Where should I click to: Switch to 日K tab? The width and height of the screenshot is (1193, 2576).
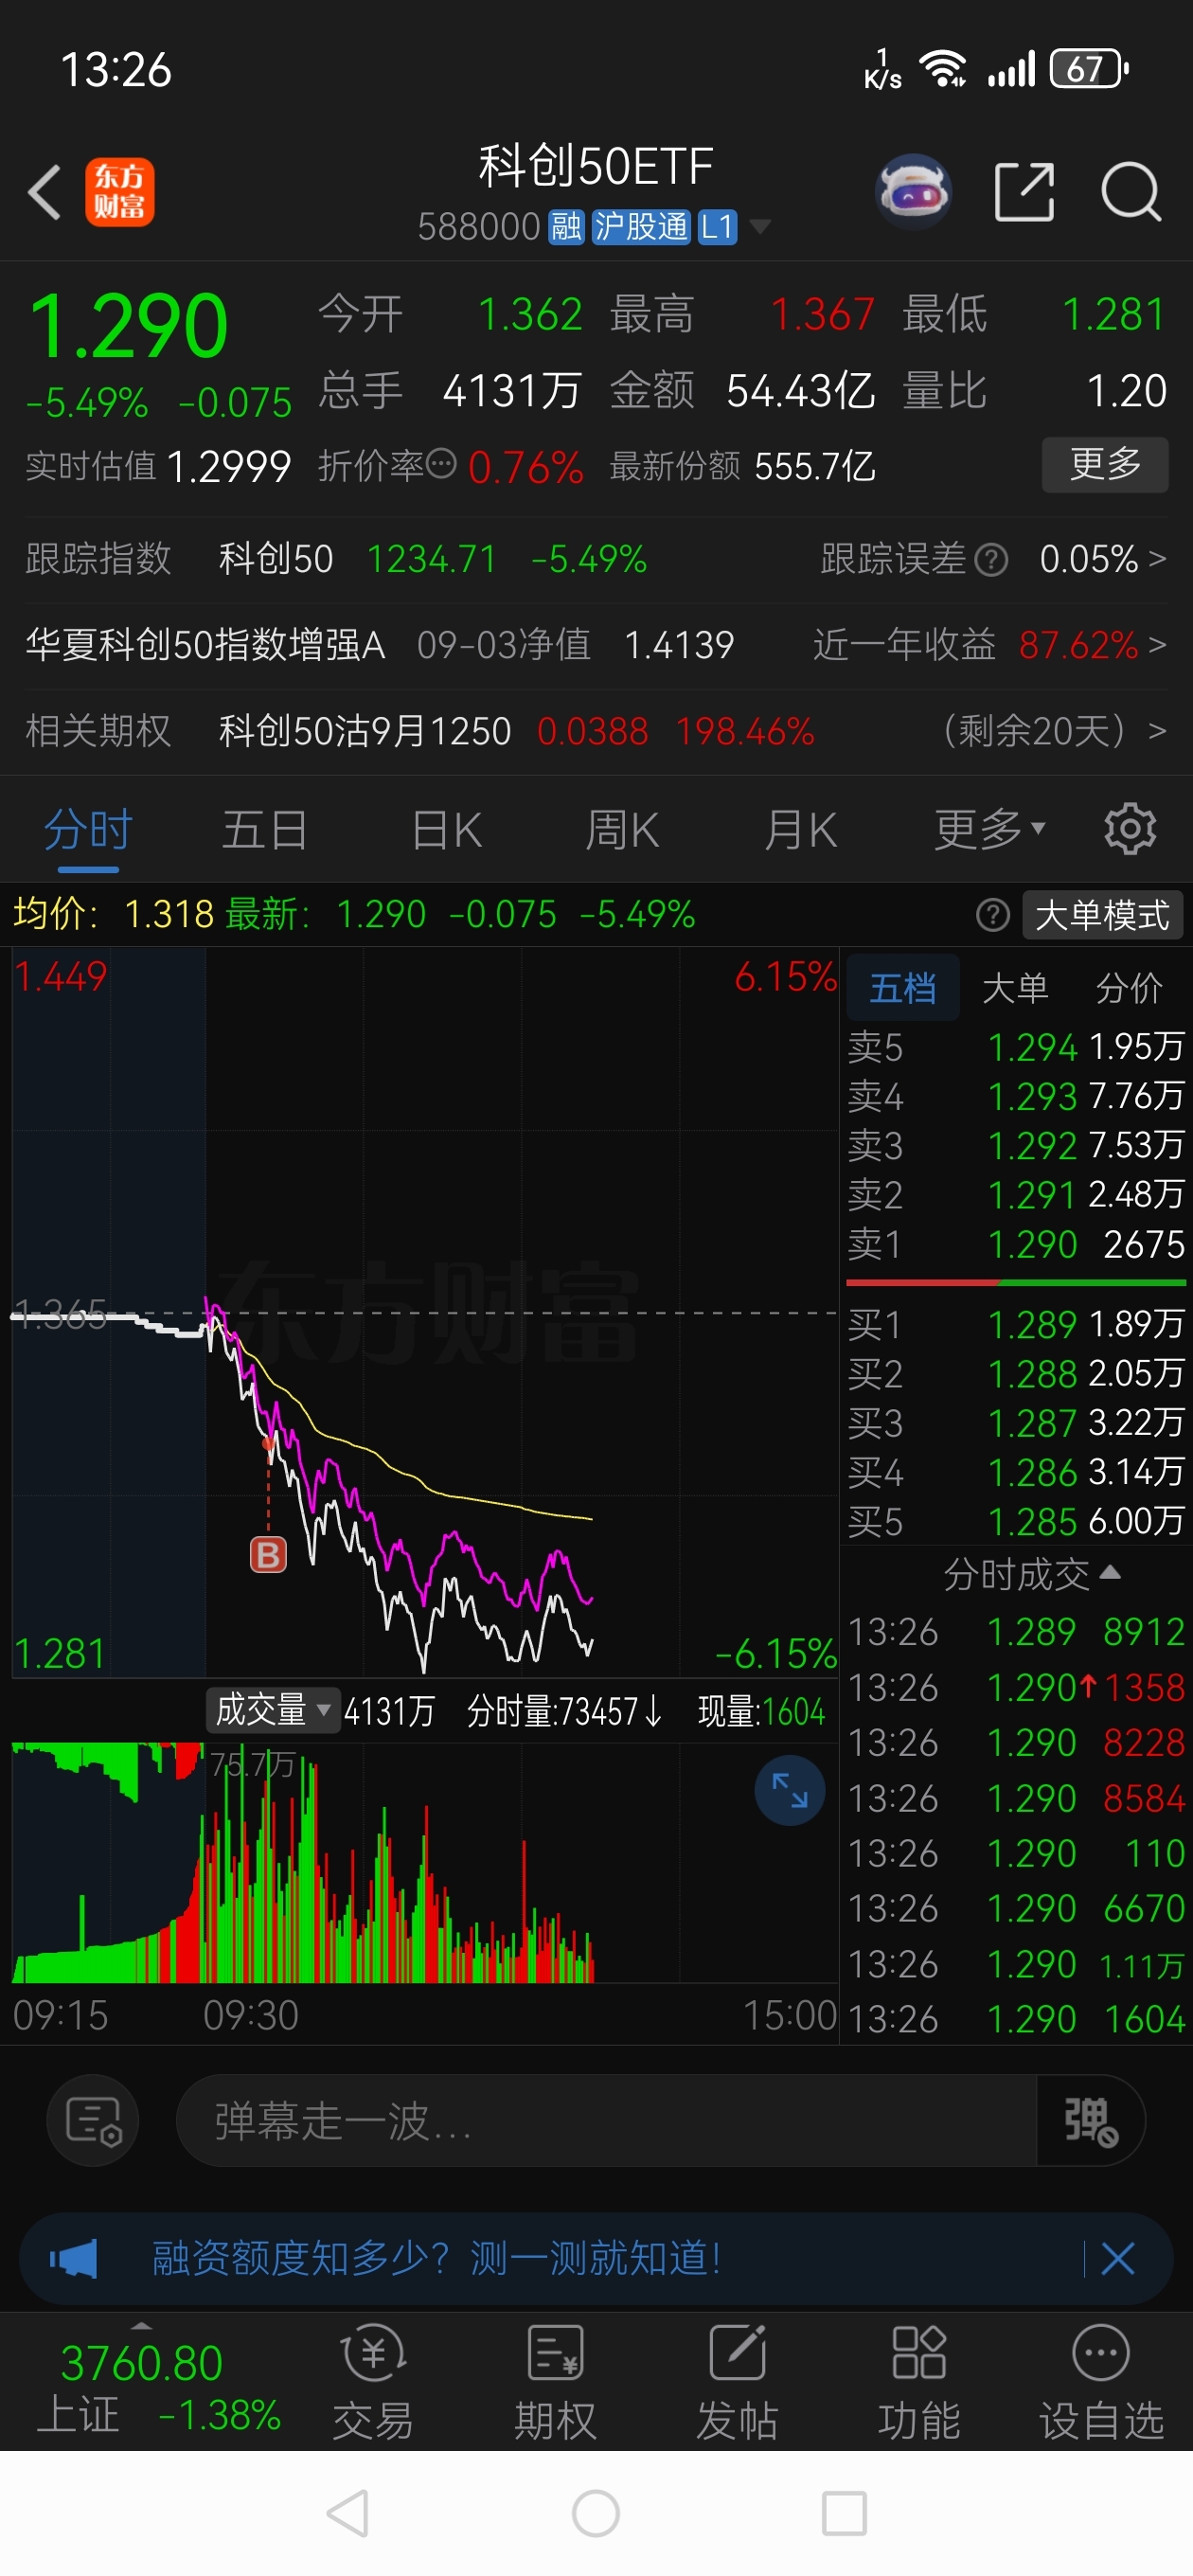447,829
